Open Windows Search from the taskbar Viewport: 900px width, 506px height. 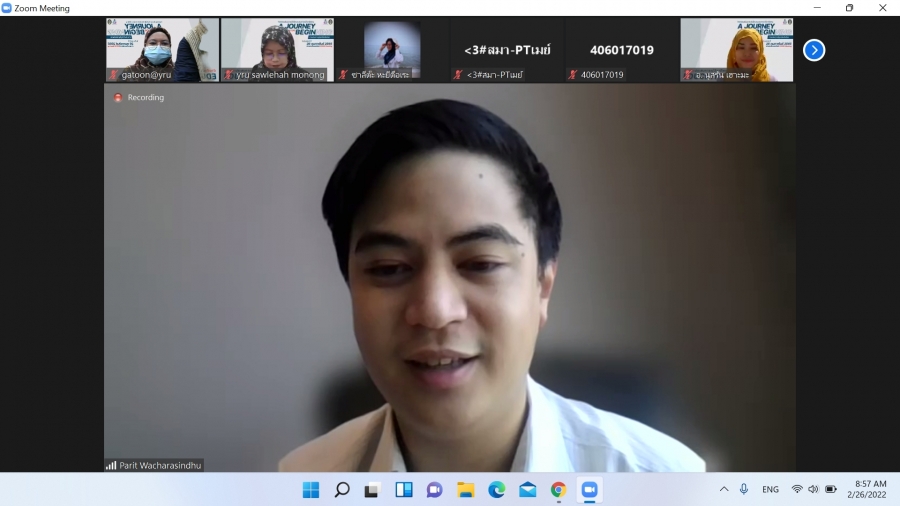[342, 490]
